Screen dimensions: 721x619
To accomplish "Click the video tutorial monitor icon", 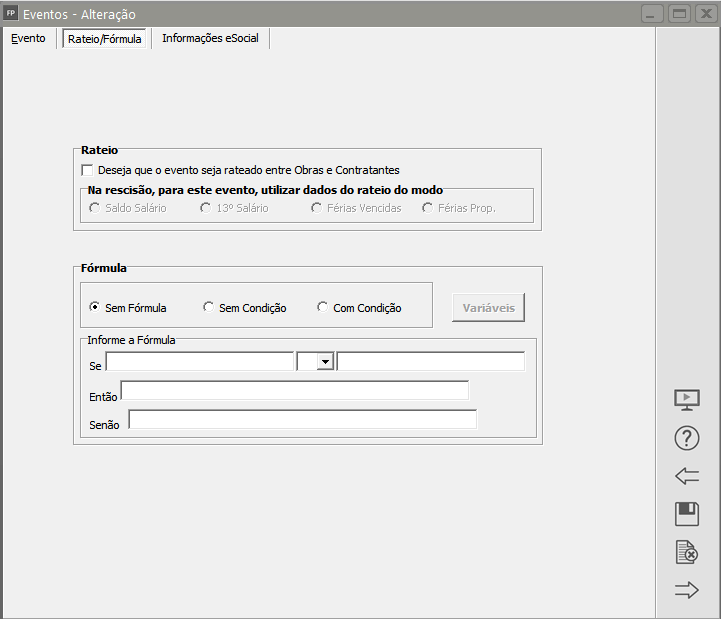I will 687,400.
